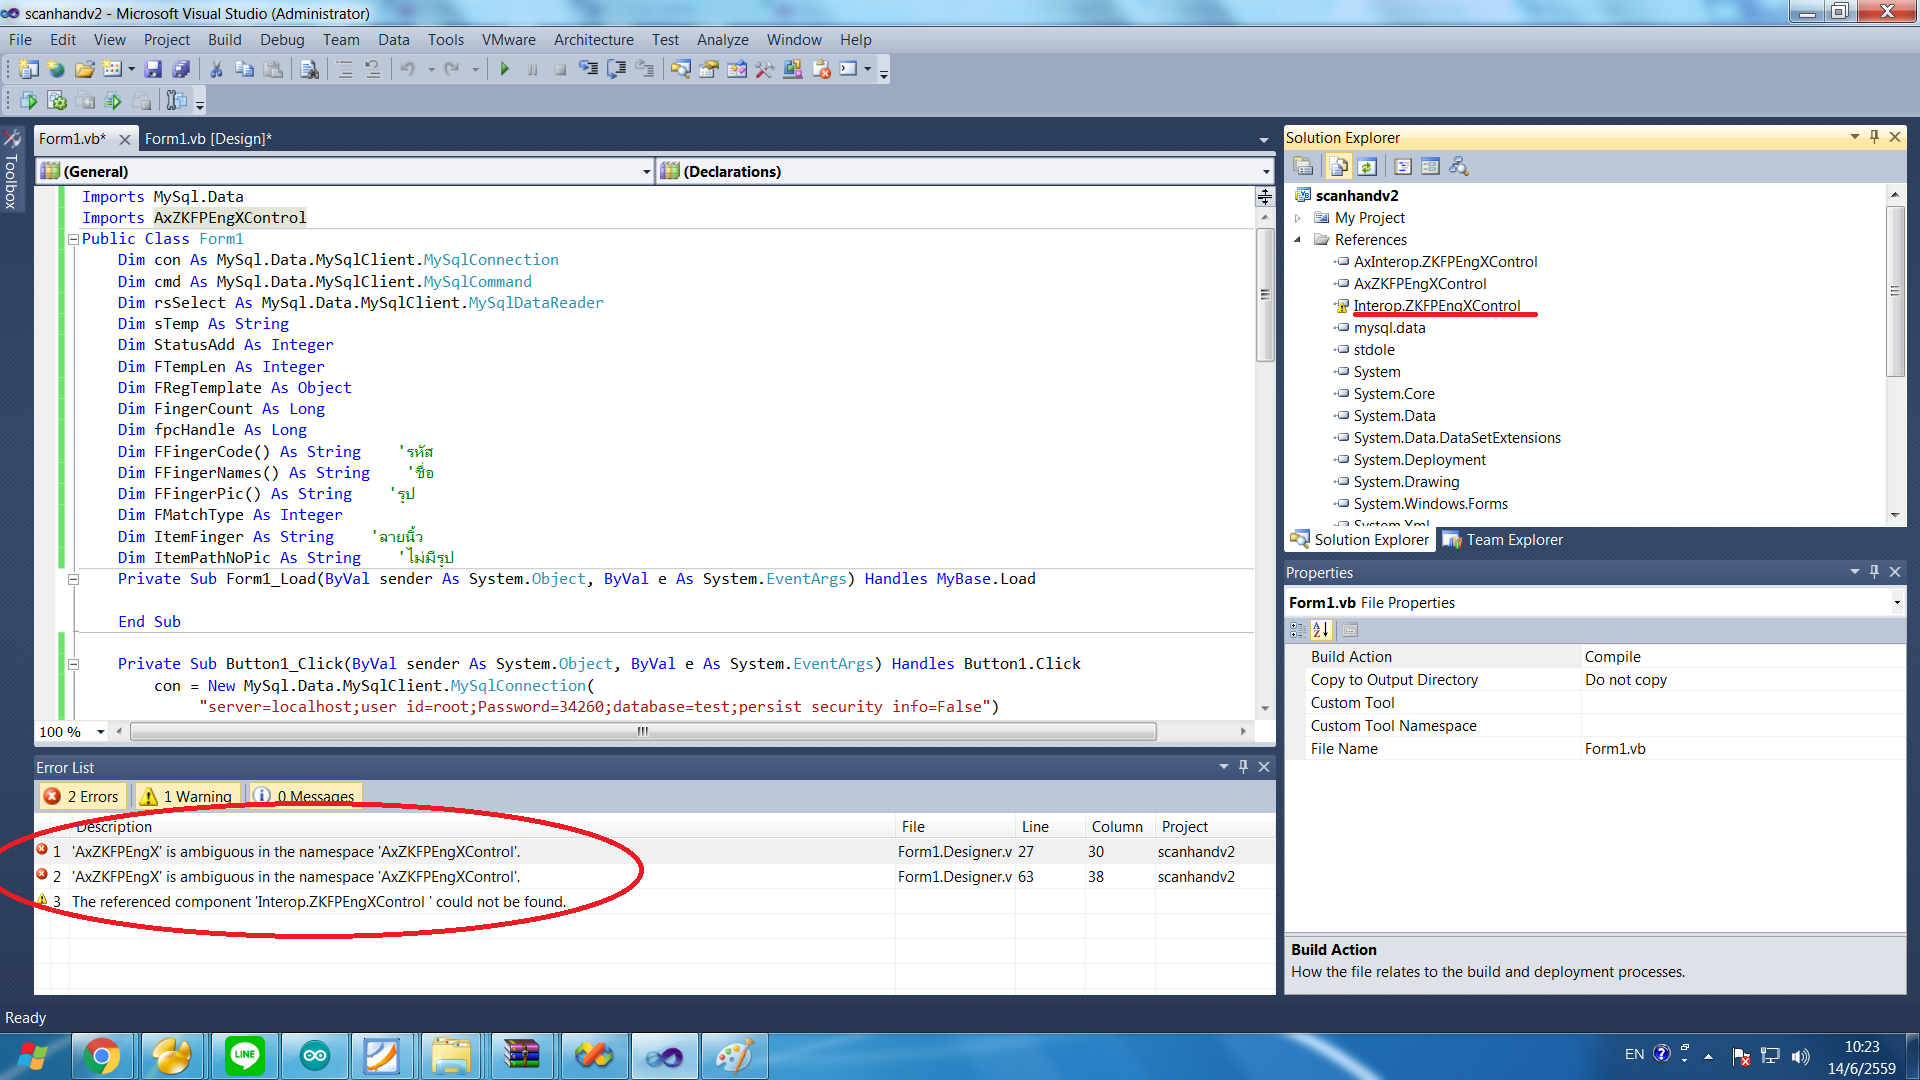Start Debugging with the green play button
The image size is (1920, 1080).
(x=505, y=69)
